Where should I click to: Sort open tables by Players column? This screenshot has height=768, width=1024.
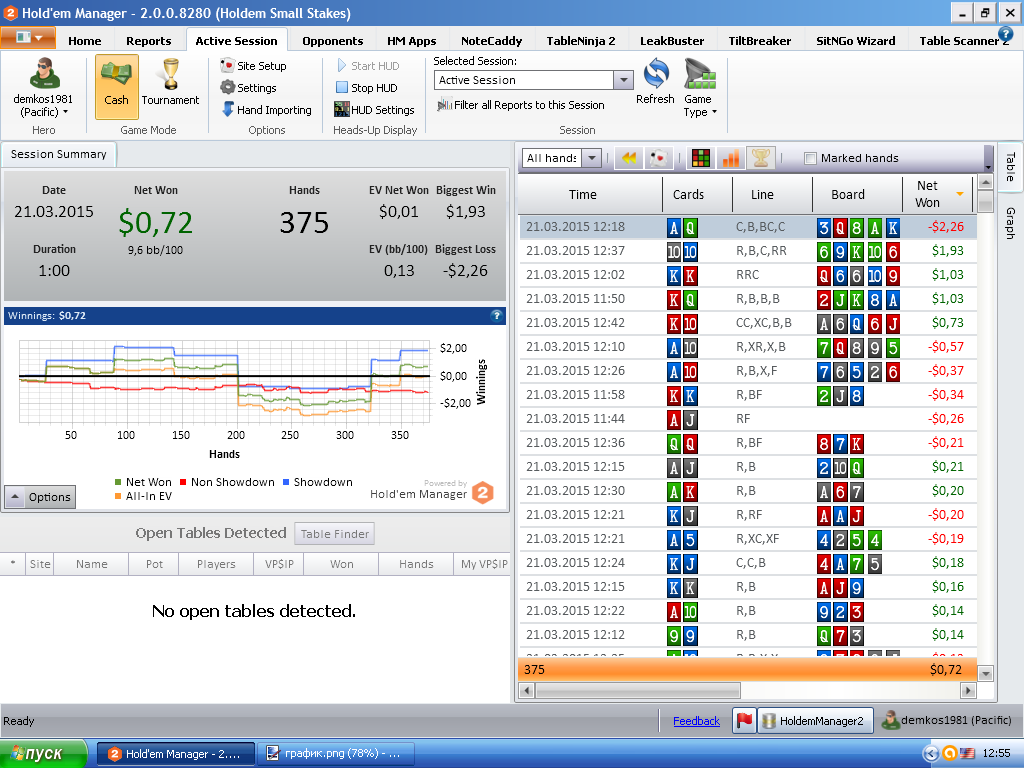click(x=216, y=564)
